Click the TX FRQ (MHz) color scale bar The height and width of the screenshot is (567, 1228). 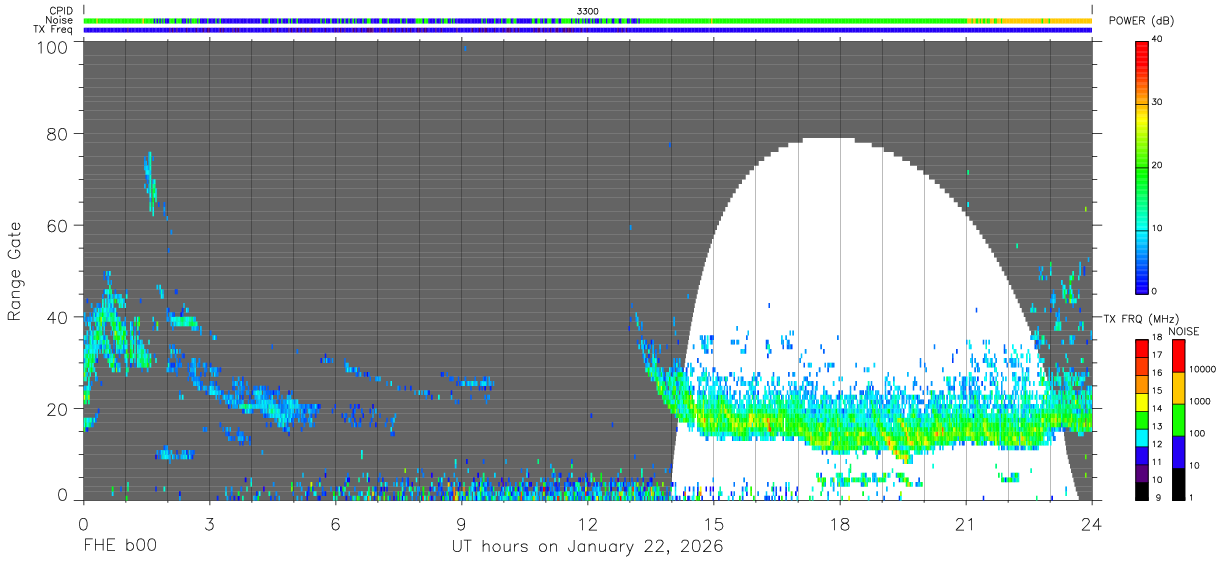coord(1142,418)
